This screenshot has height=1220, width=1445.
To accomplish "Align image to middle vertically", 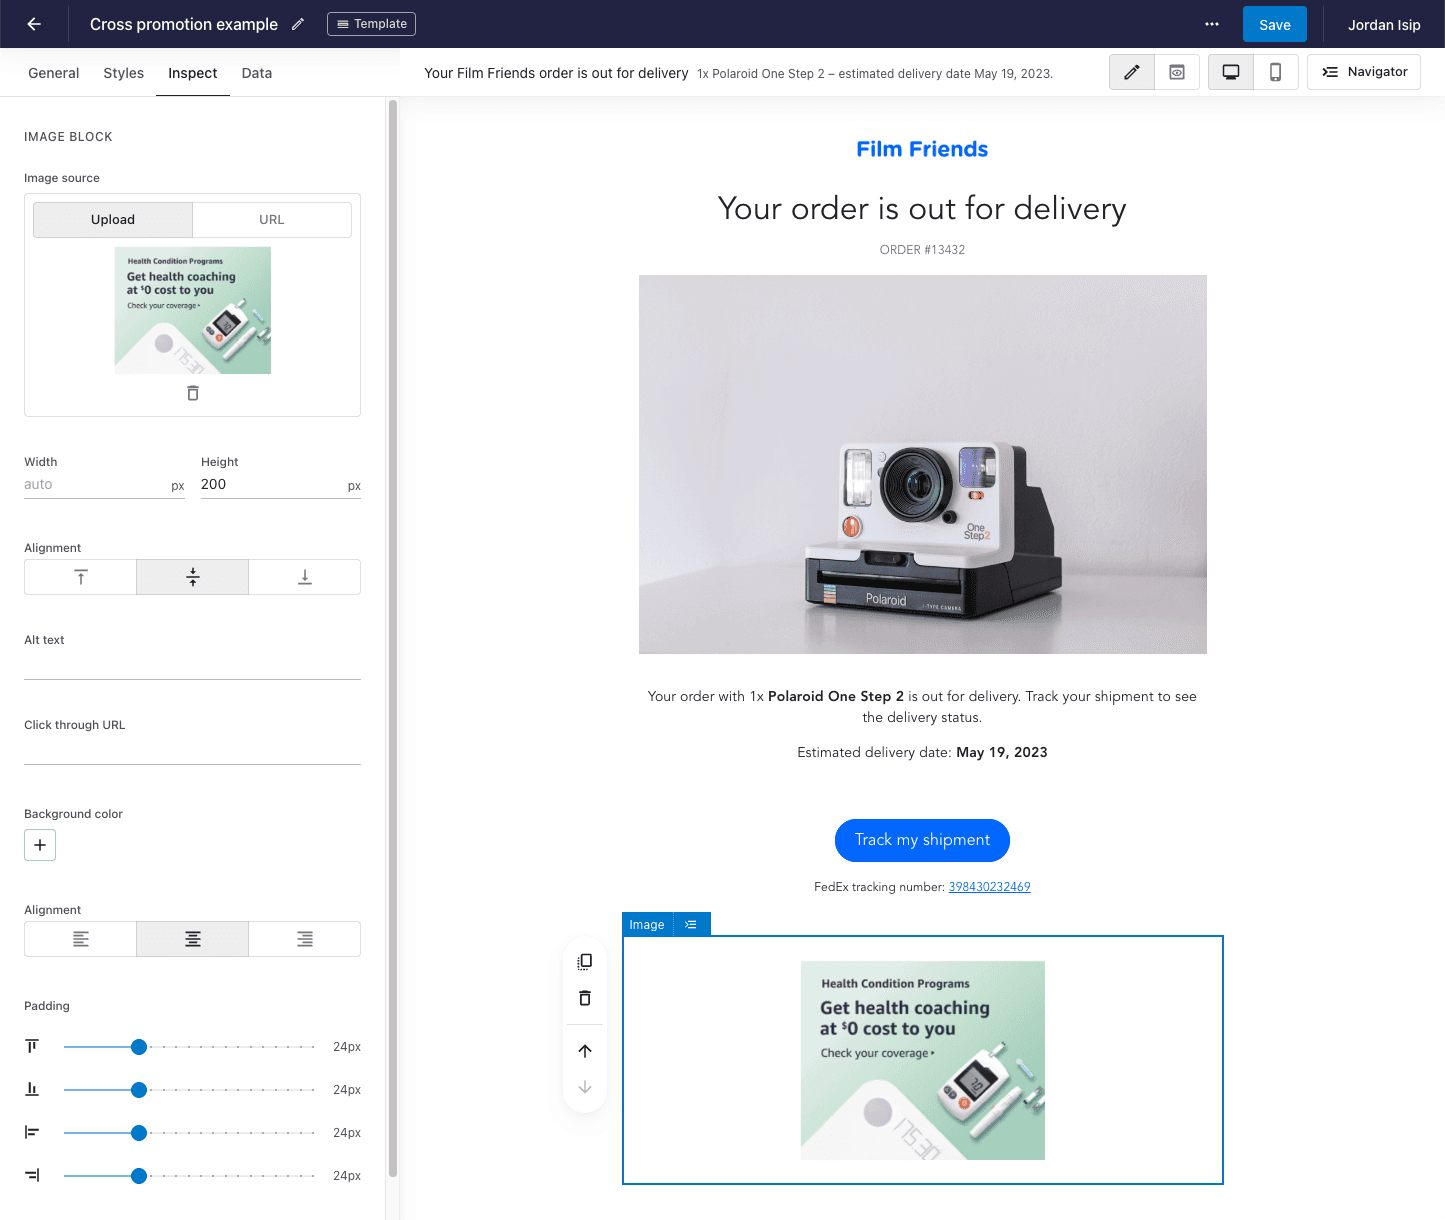I will (x=193, y=577).
